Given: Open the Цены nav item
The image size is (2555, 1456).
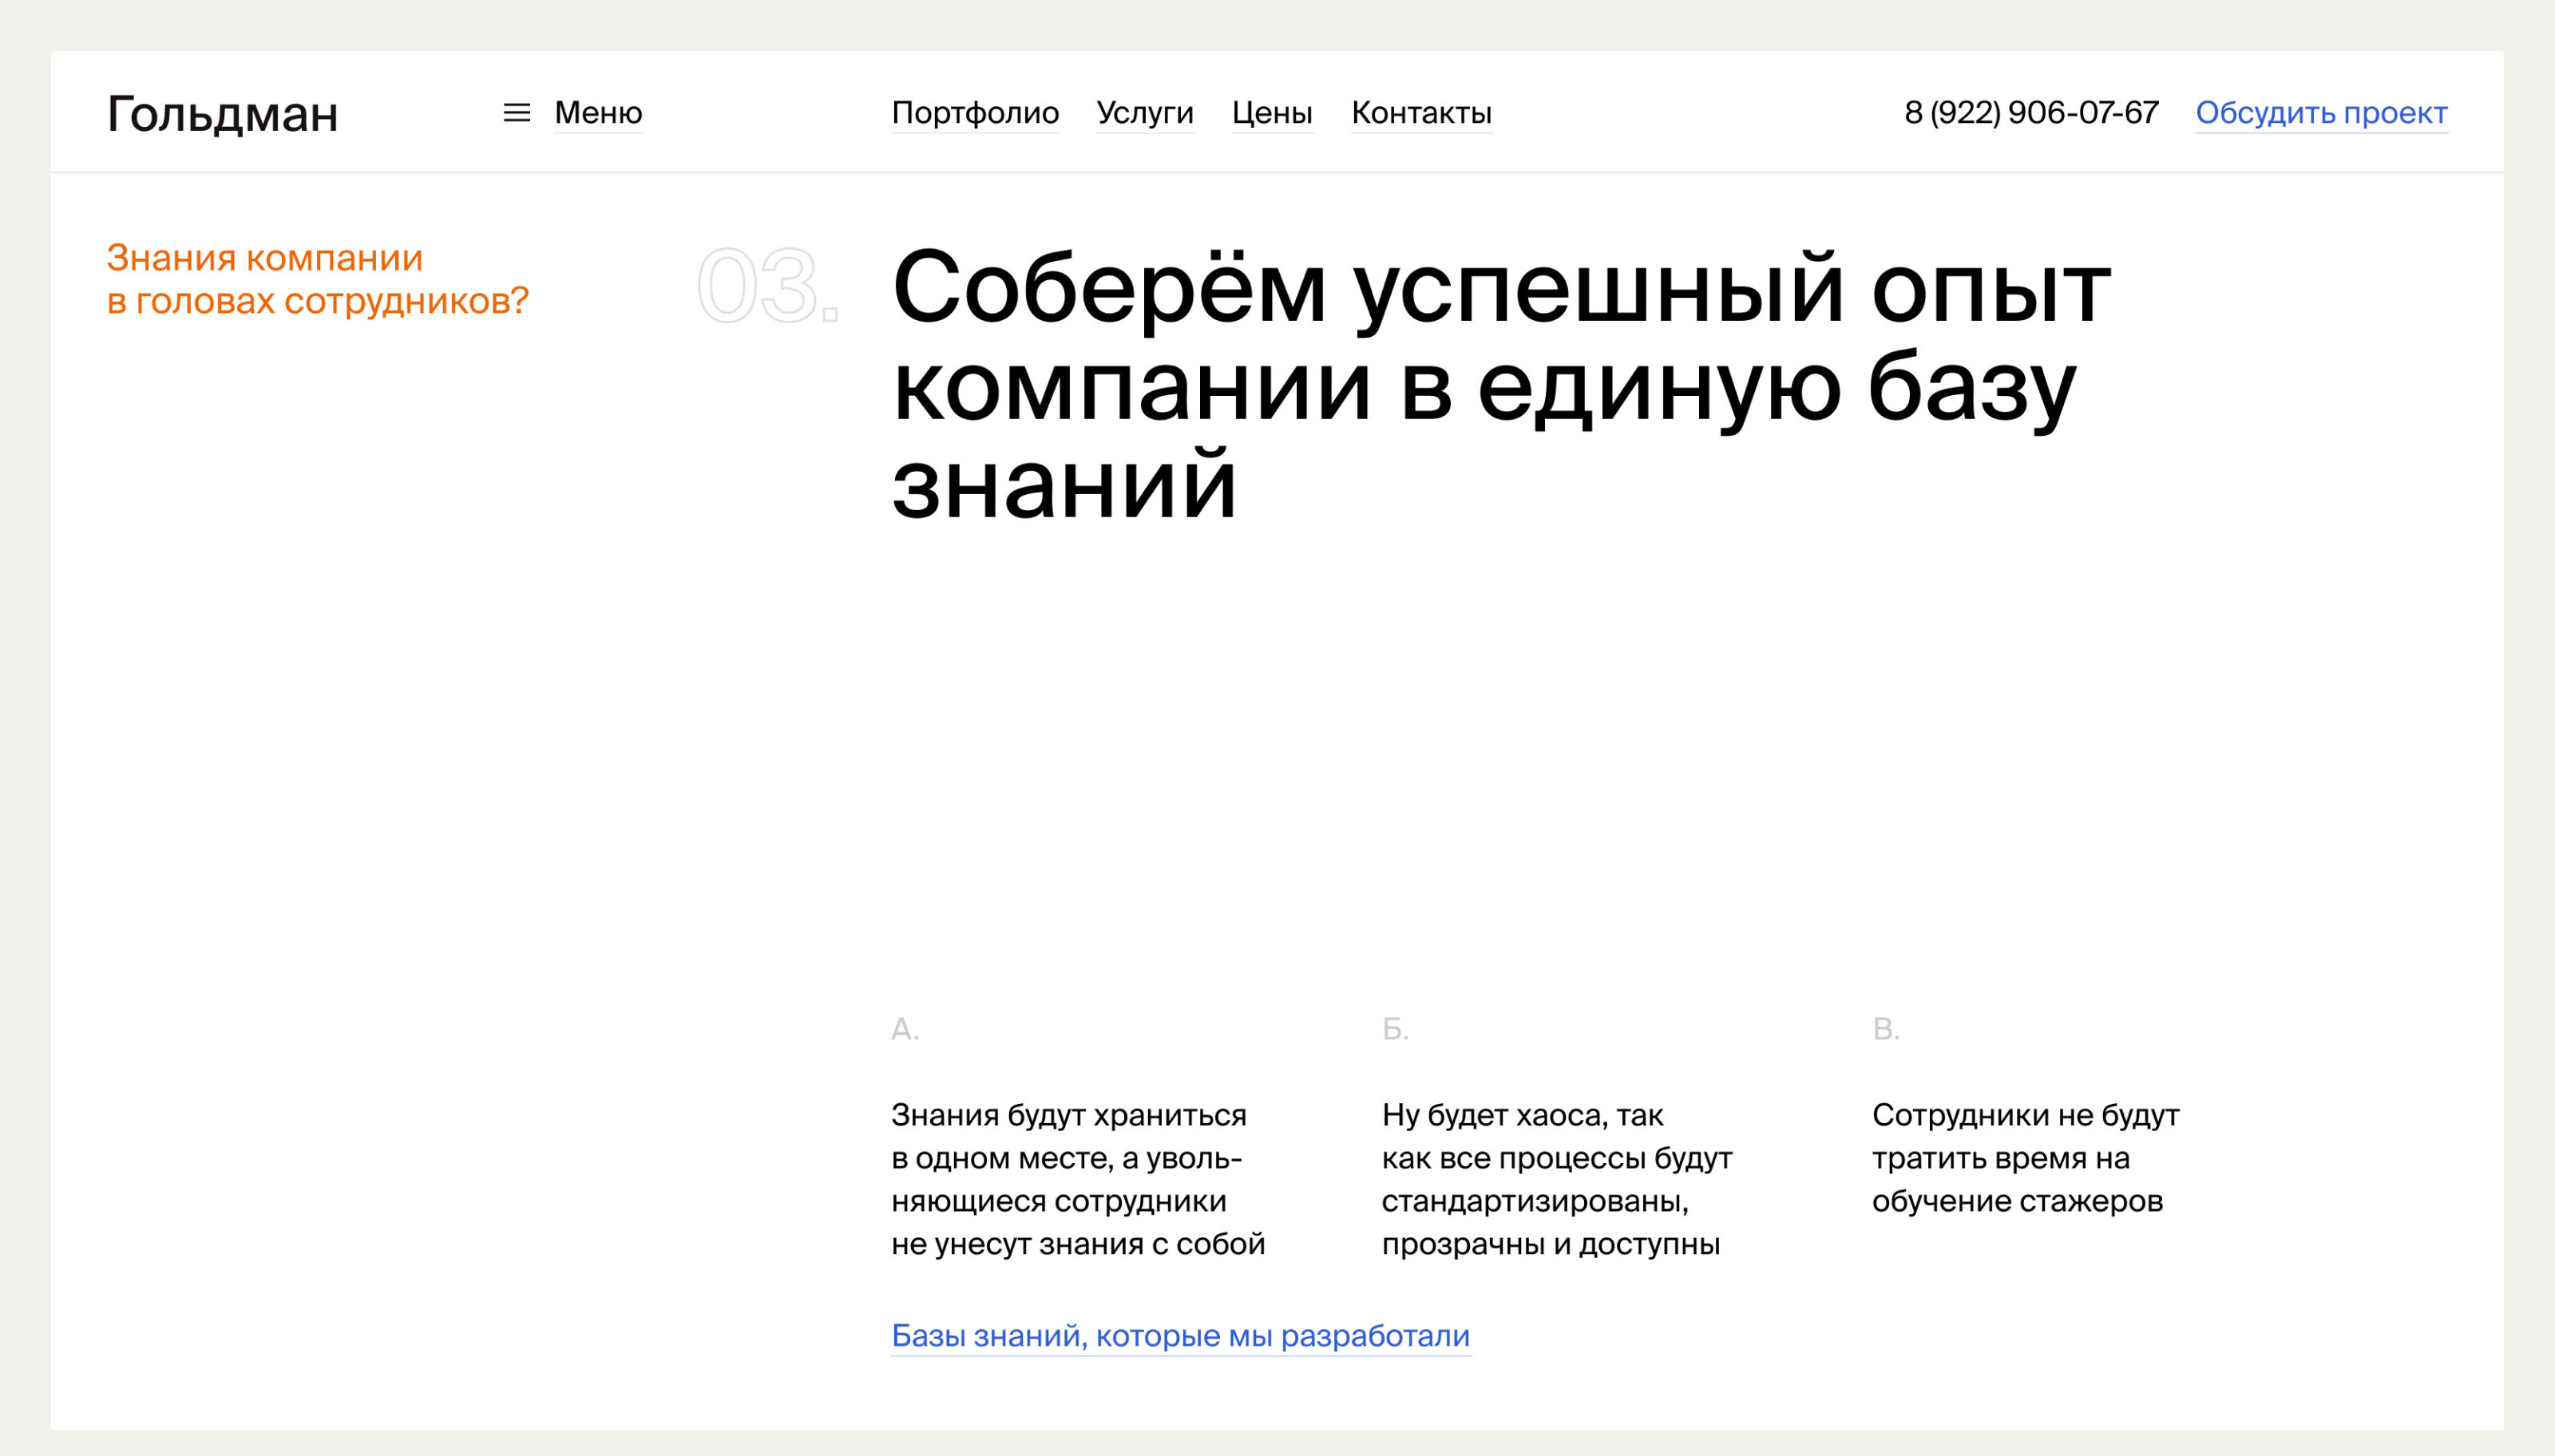Looking at the screenshot, I should point(1271,113).
